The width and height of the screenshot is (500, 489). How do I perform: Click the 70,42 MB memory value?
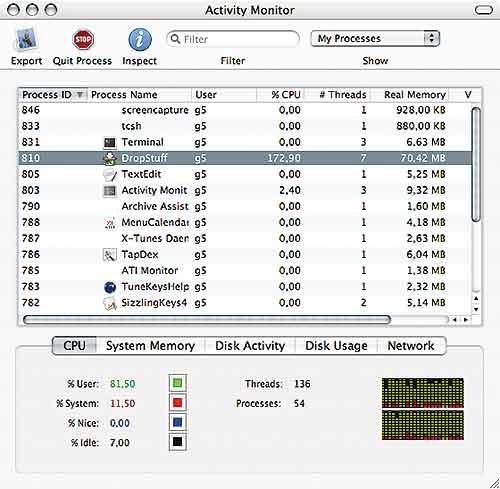pos(423,158)
